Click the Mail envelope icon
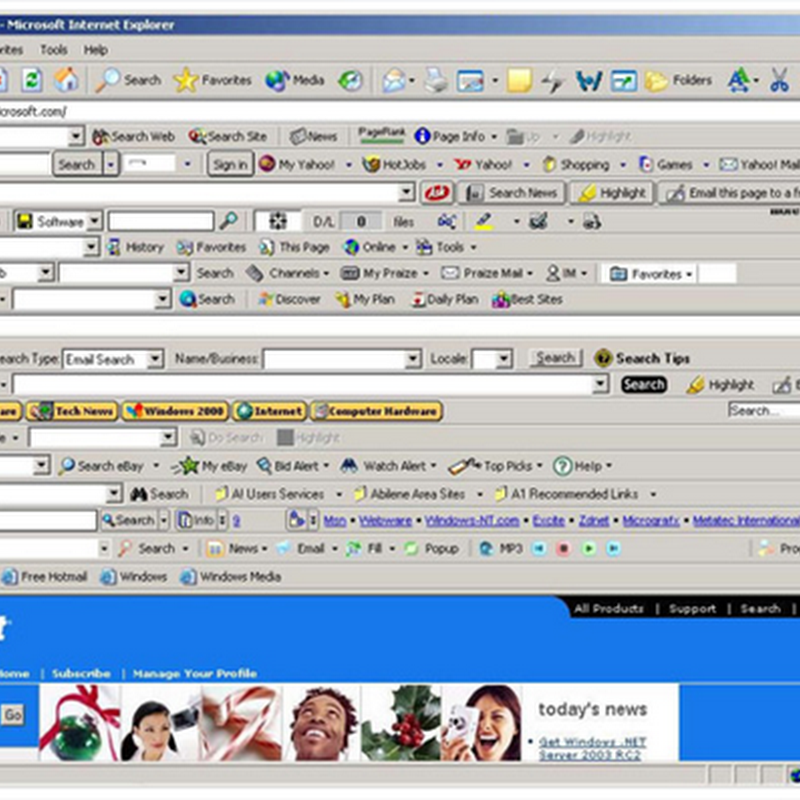Viewport: 800px width, 800px height. tap(394, 81)
